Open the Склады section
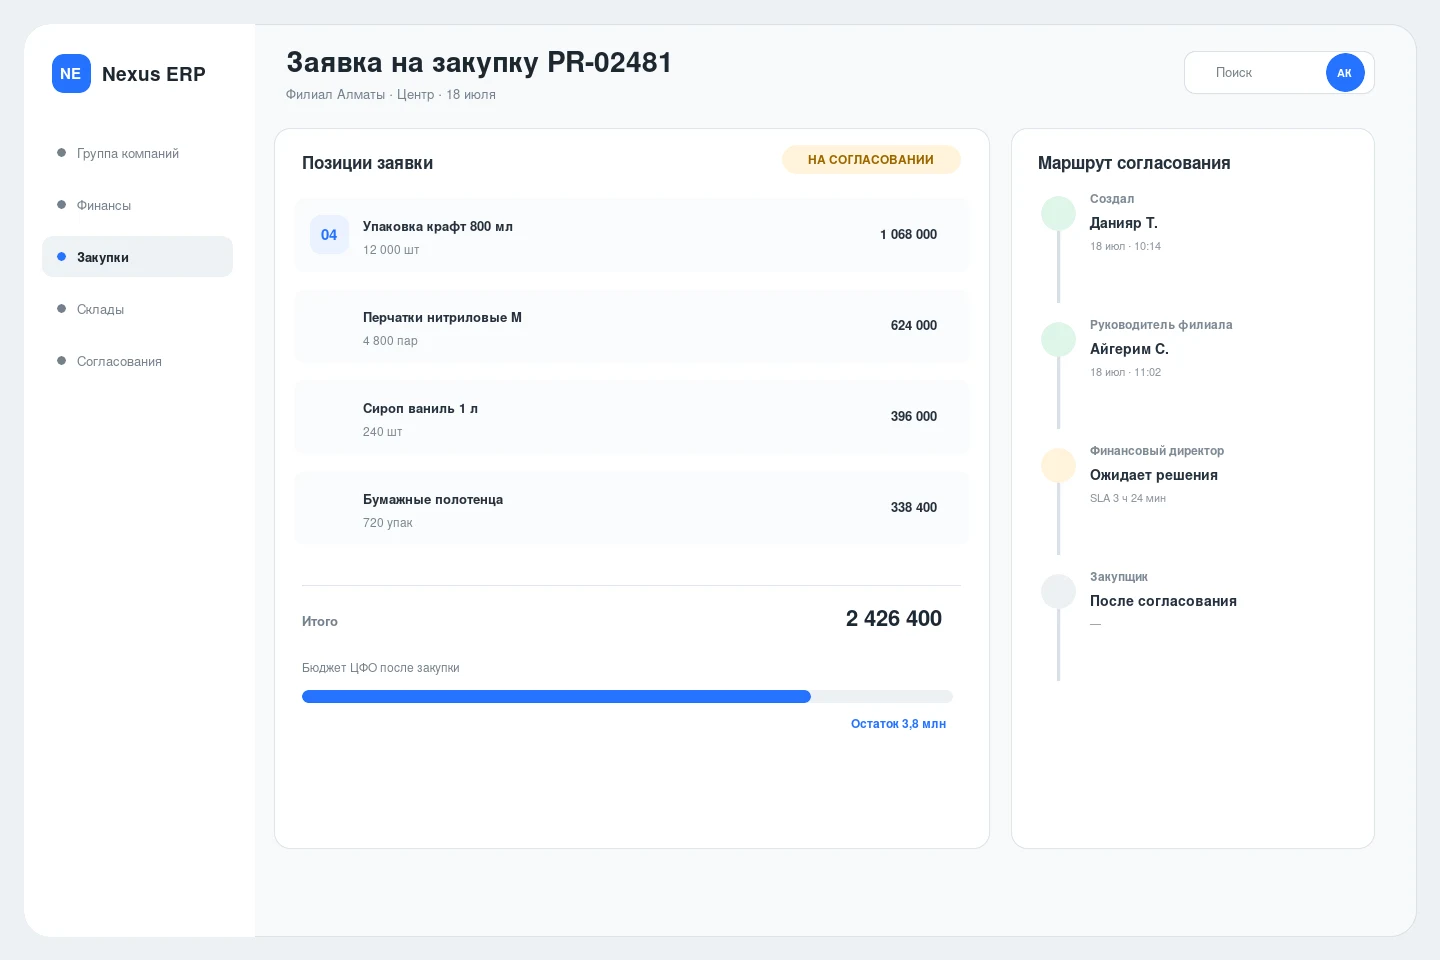This screenshot has height=960, width=1440. [137, 309]
